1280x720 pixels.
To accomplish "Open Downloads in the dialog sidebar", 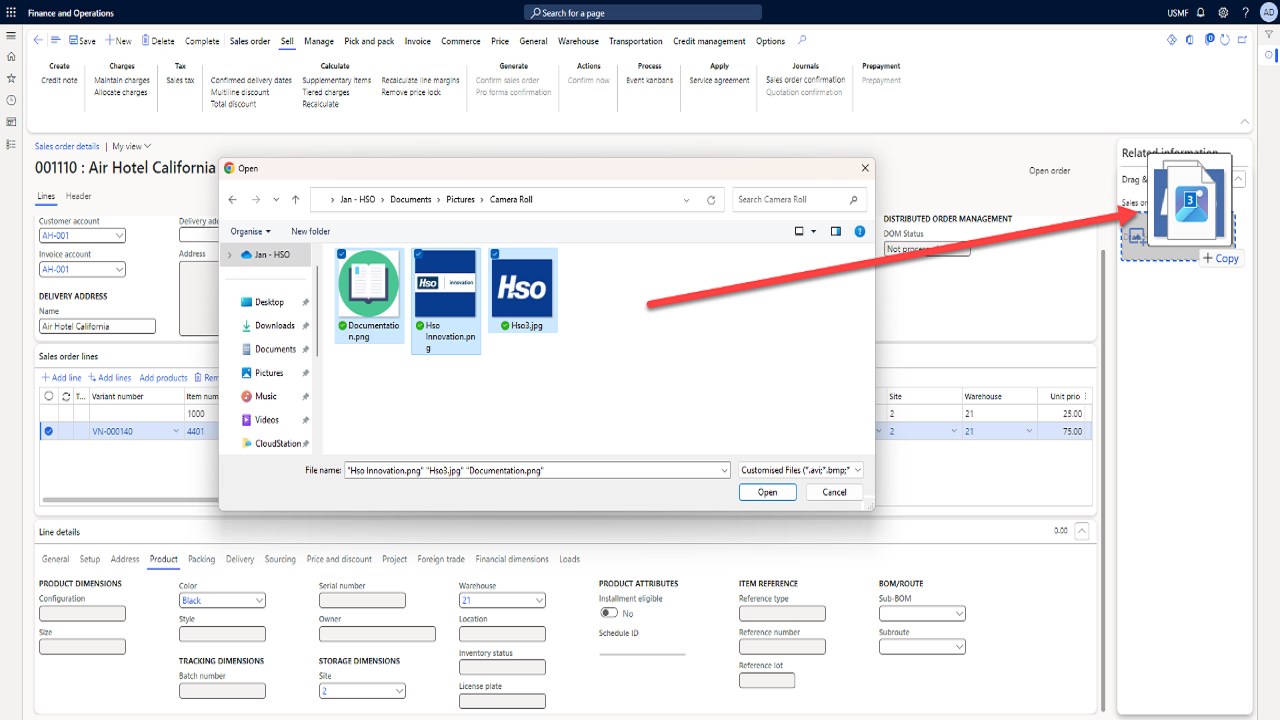I will (x=274, y=326).
